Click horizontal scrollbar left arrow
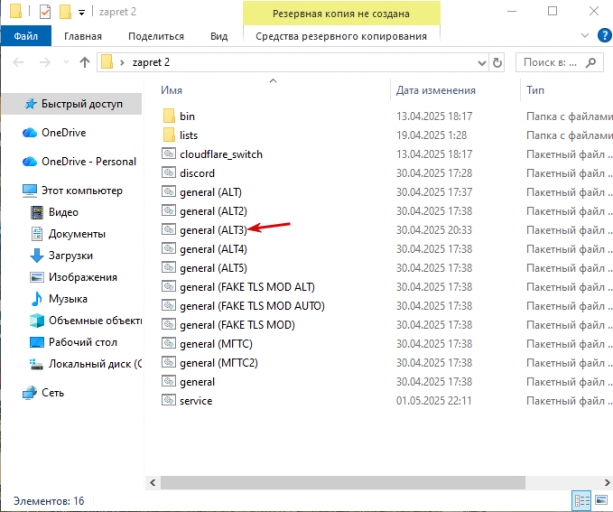This screenshot has height=512, width=613. coord(153,483)
